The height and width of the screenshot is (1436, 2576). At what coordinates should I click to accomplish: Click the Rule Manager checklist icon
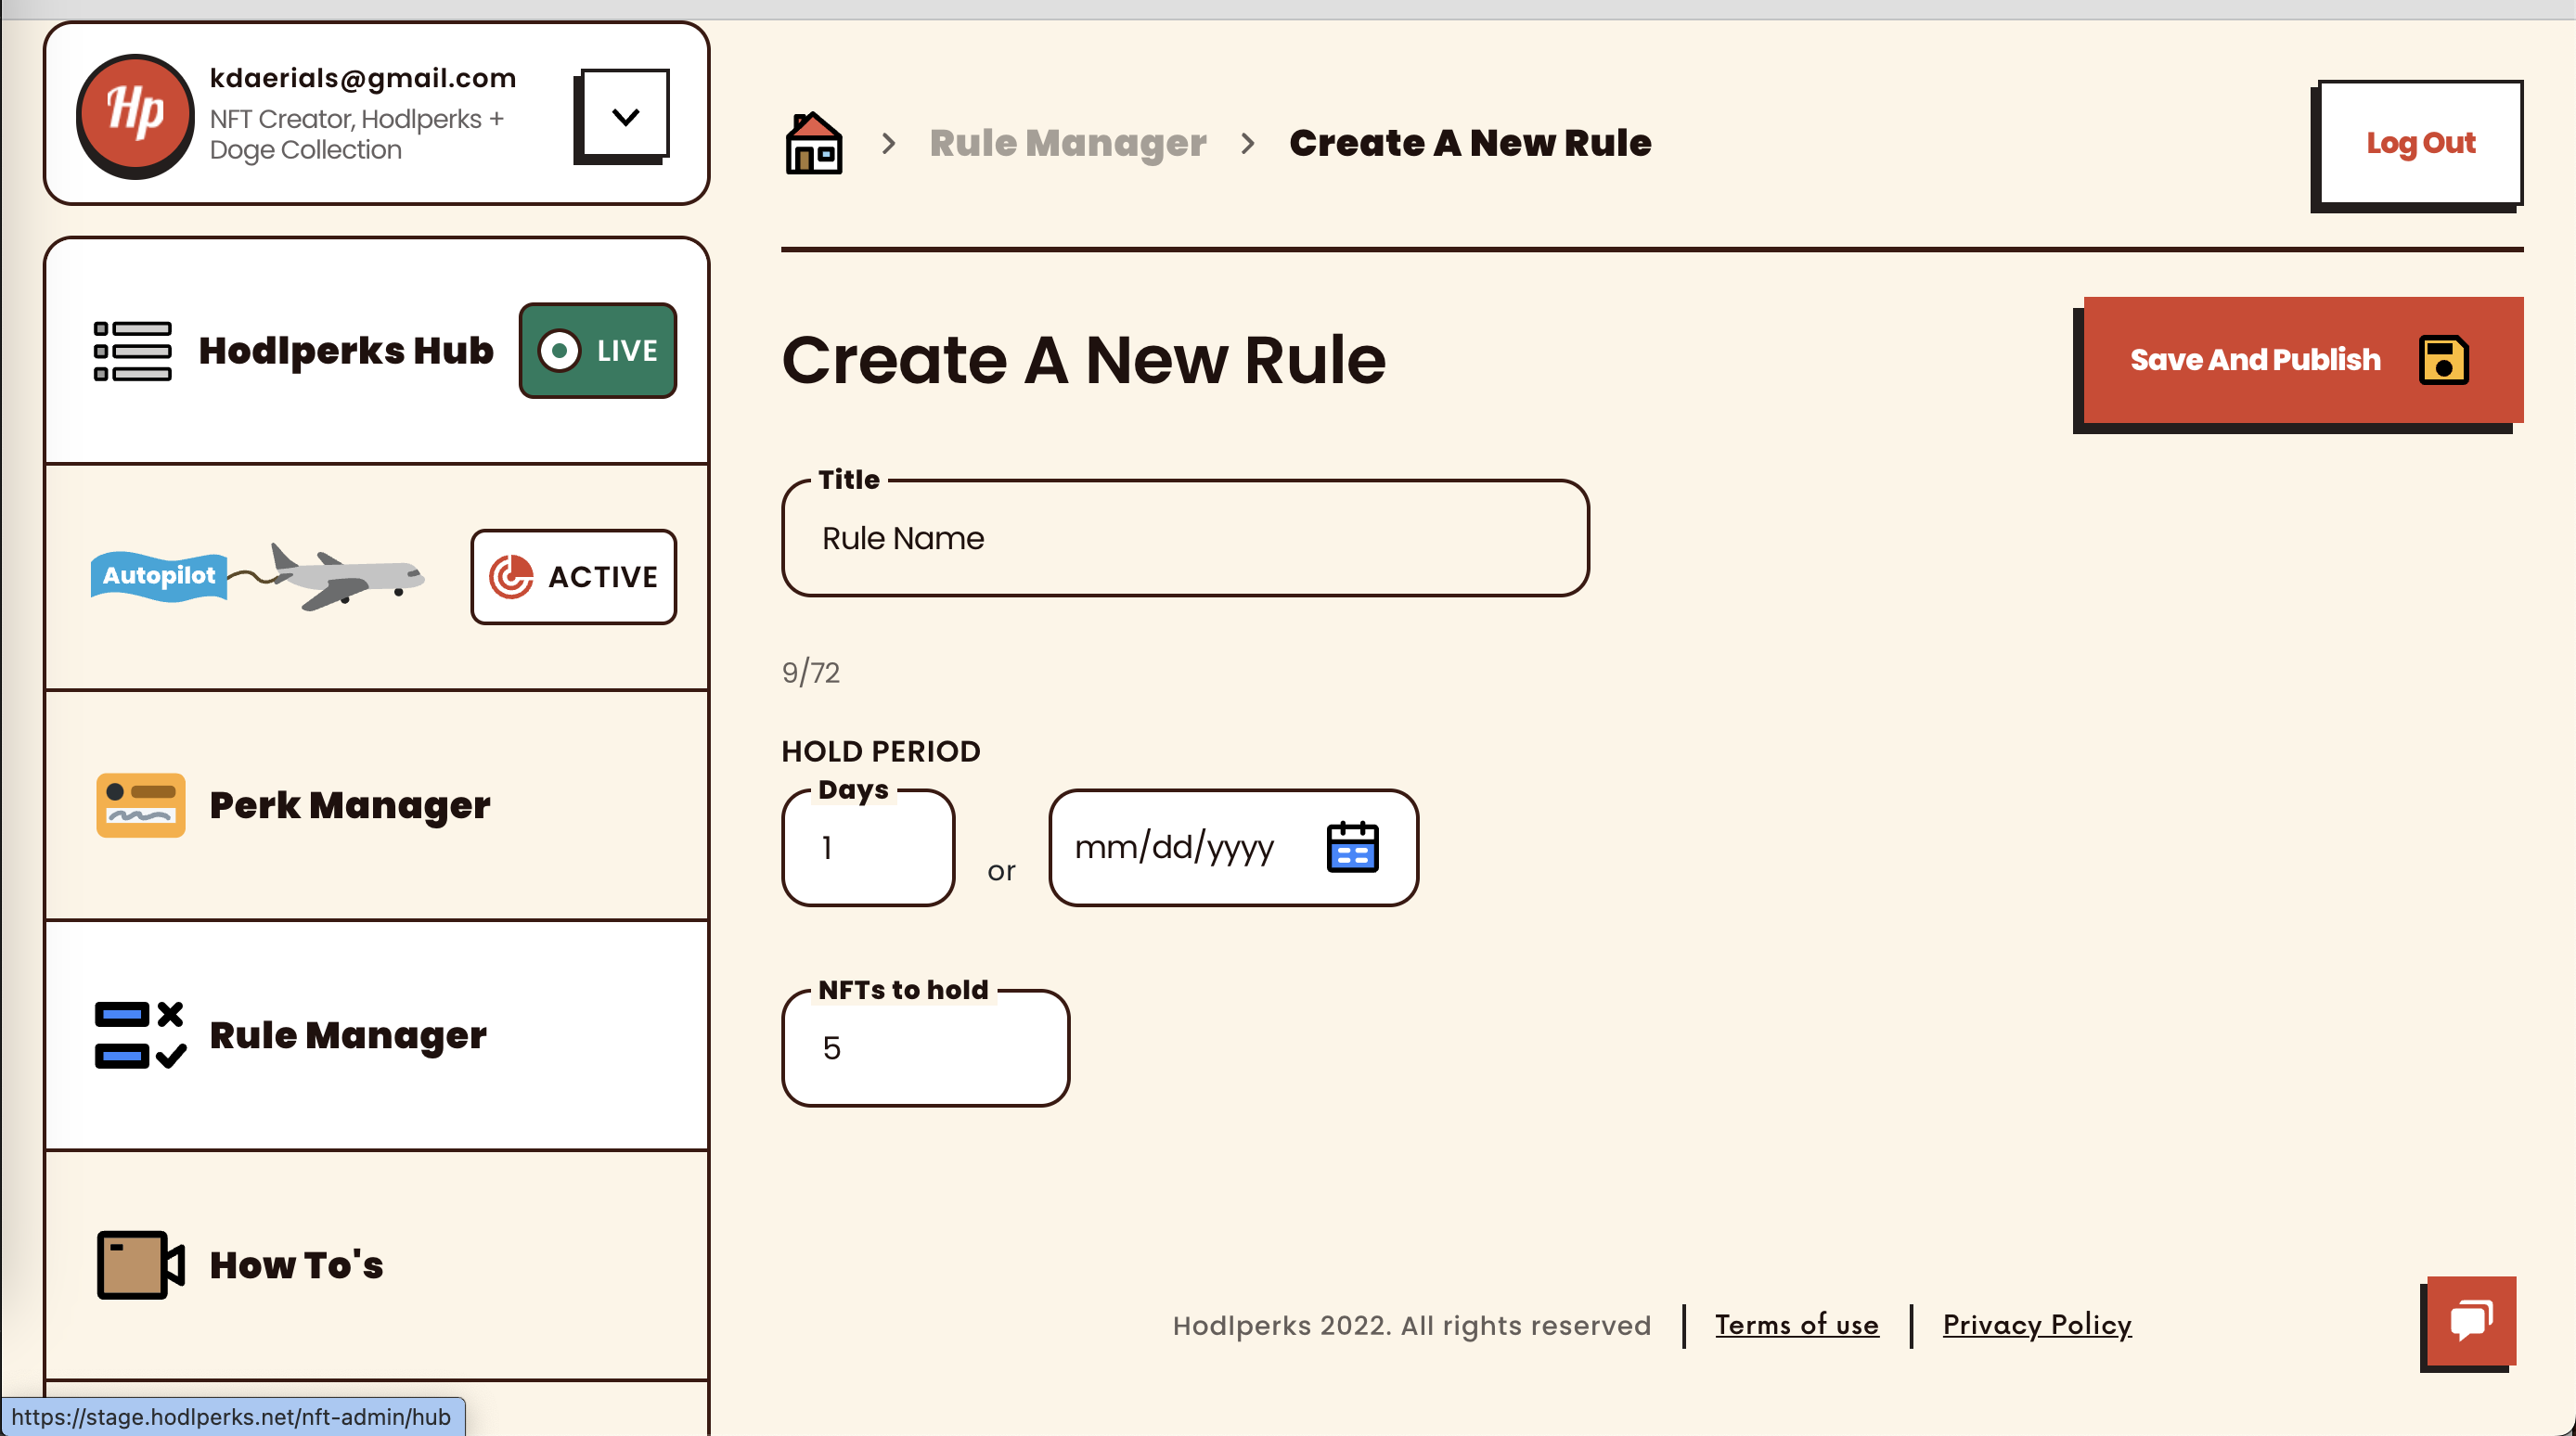click(x=141, y=1035)
